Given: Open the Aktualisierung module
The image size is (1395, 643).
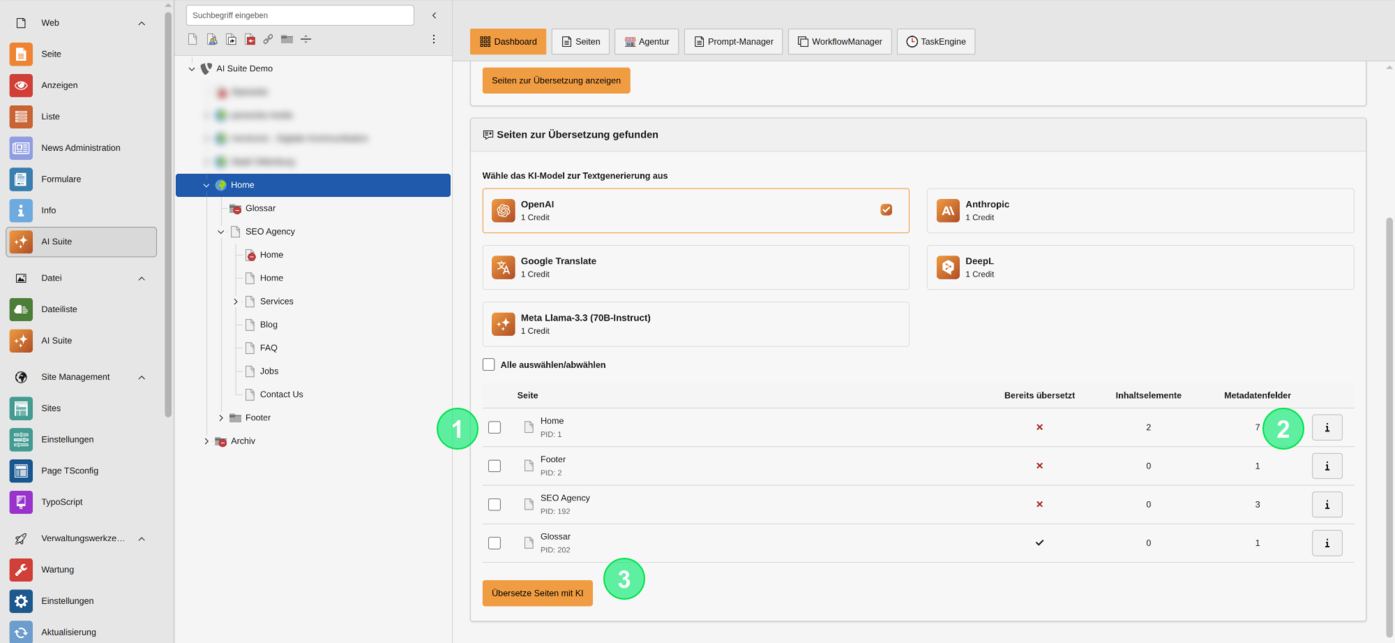Looking at the screenshot, I should (81, 632).
